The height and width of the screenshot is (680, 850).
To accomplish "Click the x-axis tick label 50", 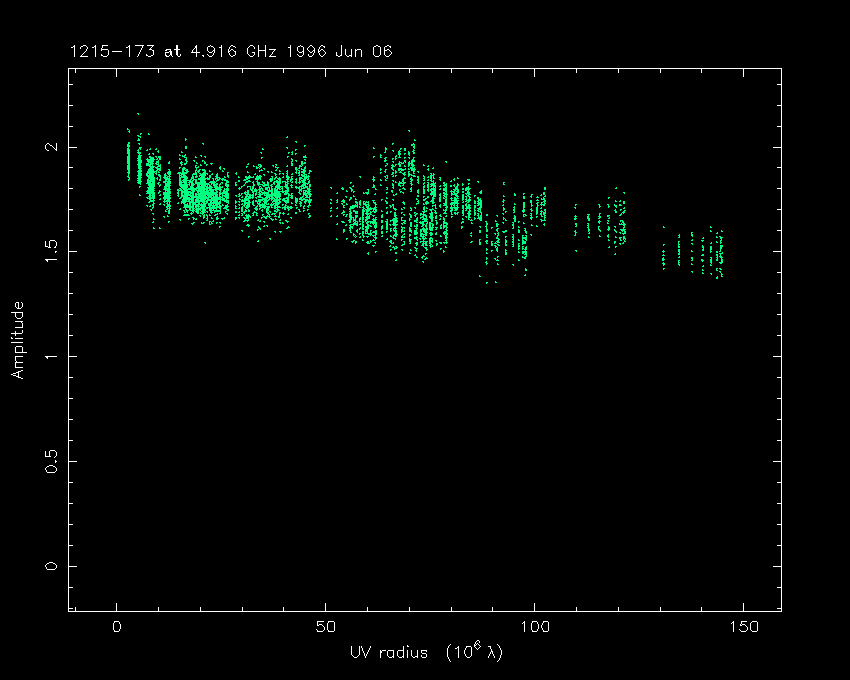I will pos(326,627).
